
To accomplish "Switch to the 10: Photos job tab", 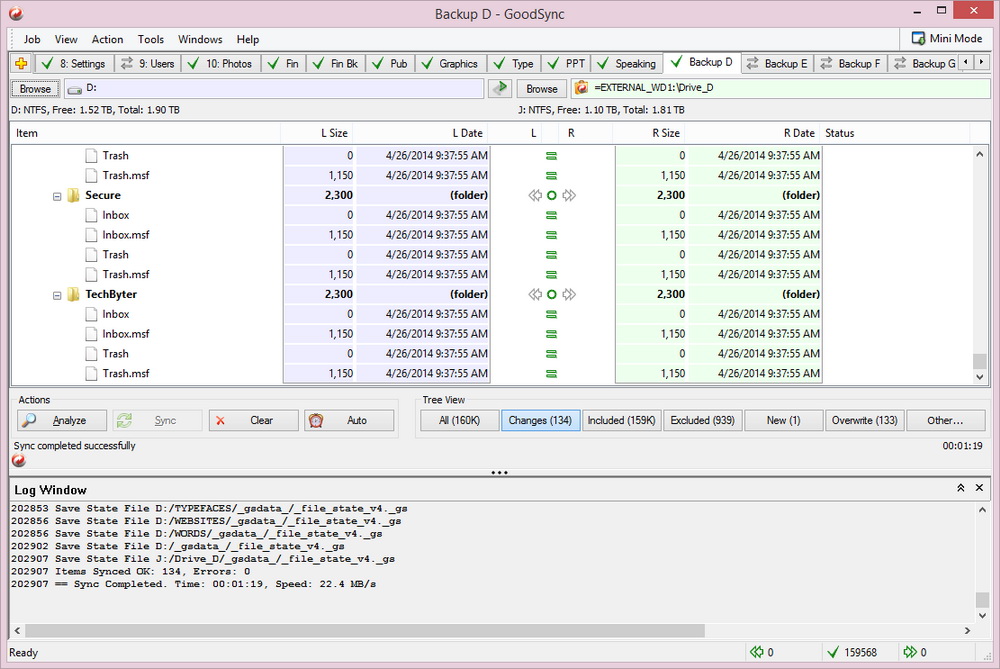I will pyautogui.click(x=221, y=64).
